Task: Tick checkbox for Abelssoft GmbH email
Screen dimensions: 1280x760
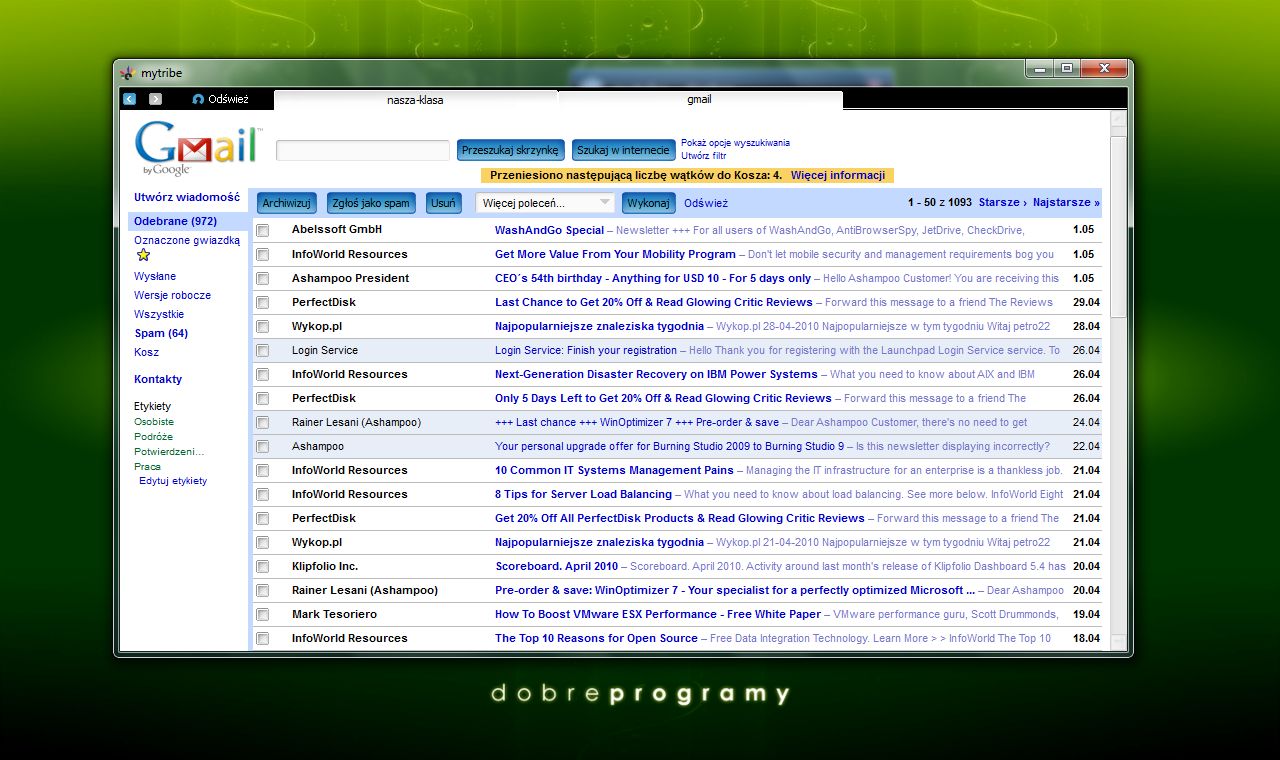Action: (262, 230)
